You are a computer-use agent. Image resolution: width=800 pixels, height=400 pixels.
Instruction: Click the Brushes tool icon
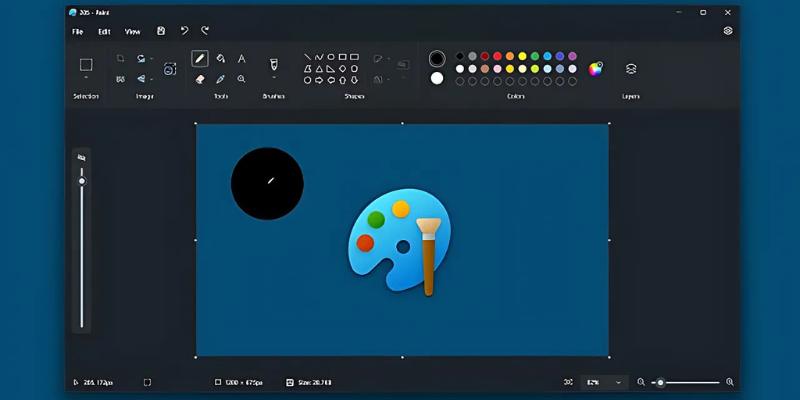click(x=273, y=64)
